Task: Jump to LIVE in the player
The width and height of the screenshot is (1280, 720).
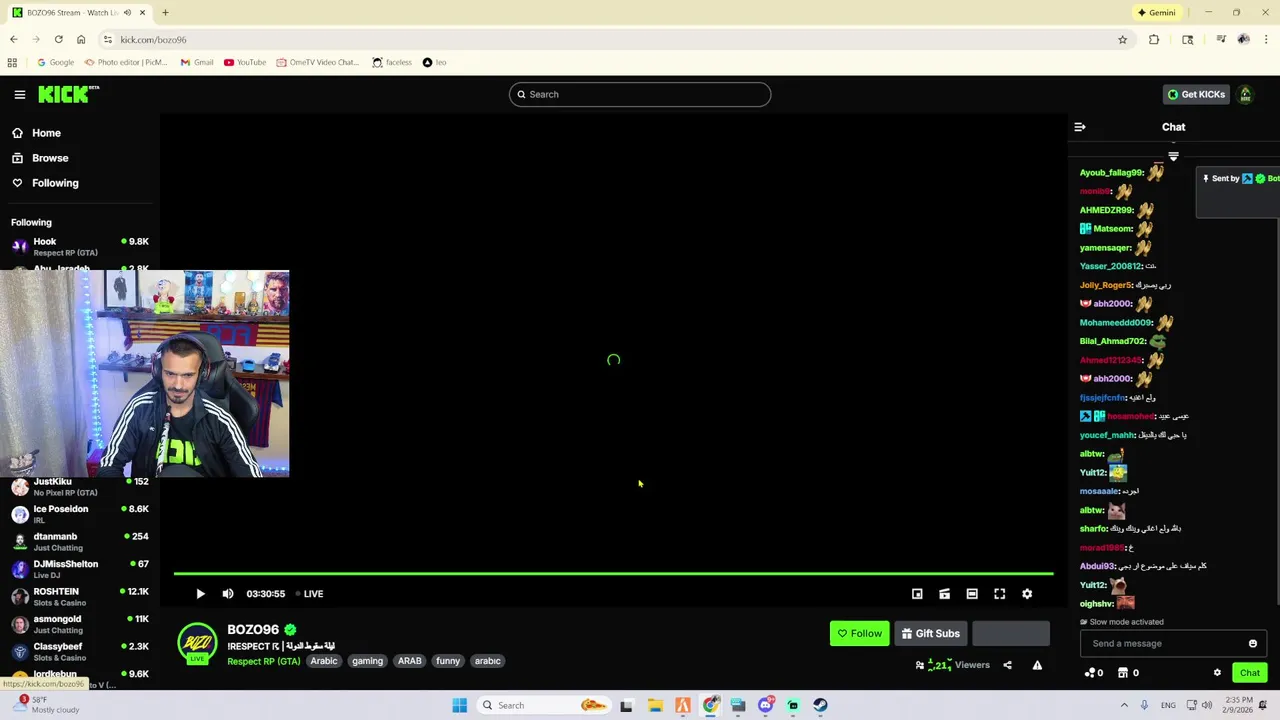Action: click(x=310, y=594)
